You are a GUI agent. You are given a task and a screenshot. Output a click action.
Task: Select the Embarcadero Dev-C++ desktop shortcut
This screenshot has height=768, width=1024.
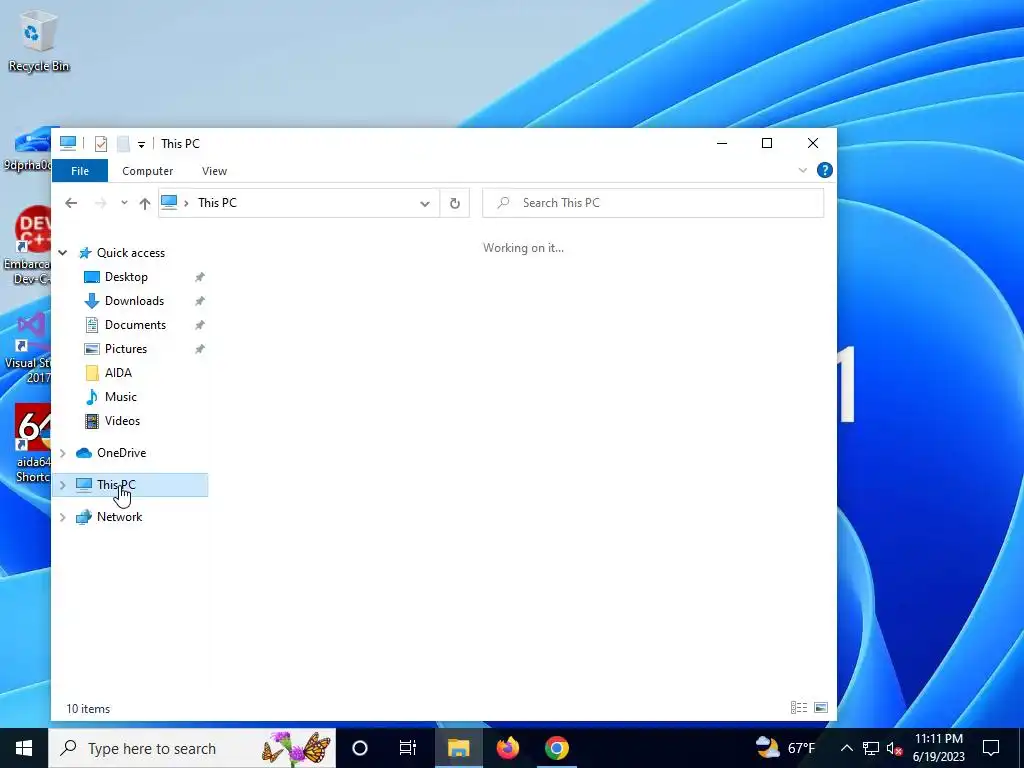(26, 246)
